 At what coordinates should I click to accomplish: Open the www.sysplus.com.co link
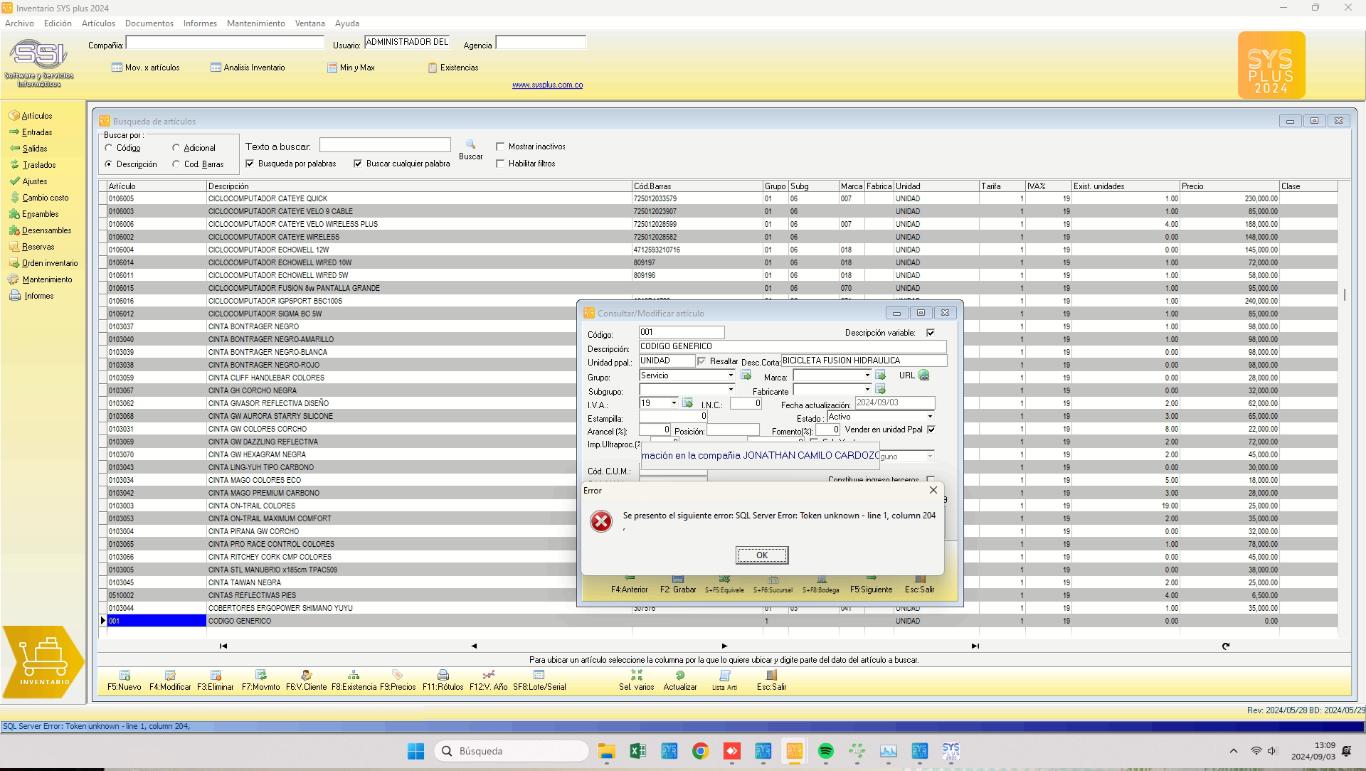pos(547,85)
